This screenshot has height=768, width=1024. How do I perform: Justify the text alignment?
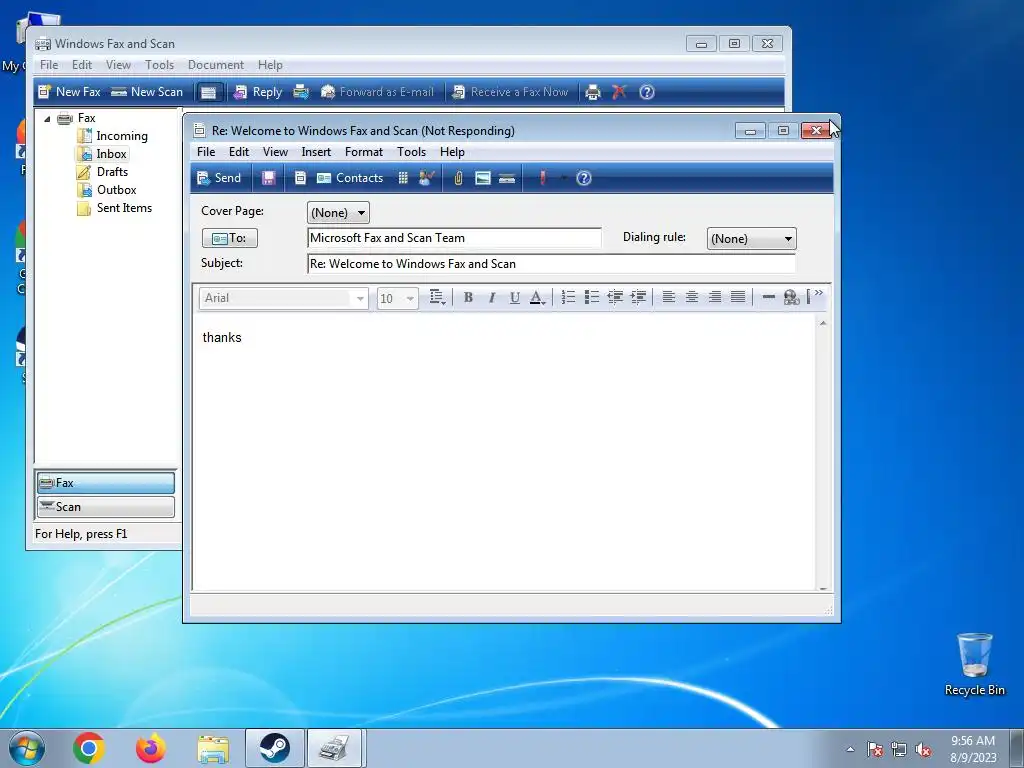[738, 298]
